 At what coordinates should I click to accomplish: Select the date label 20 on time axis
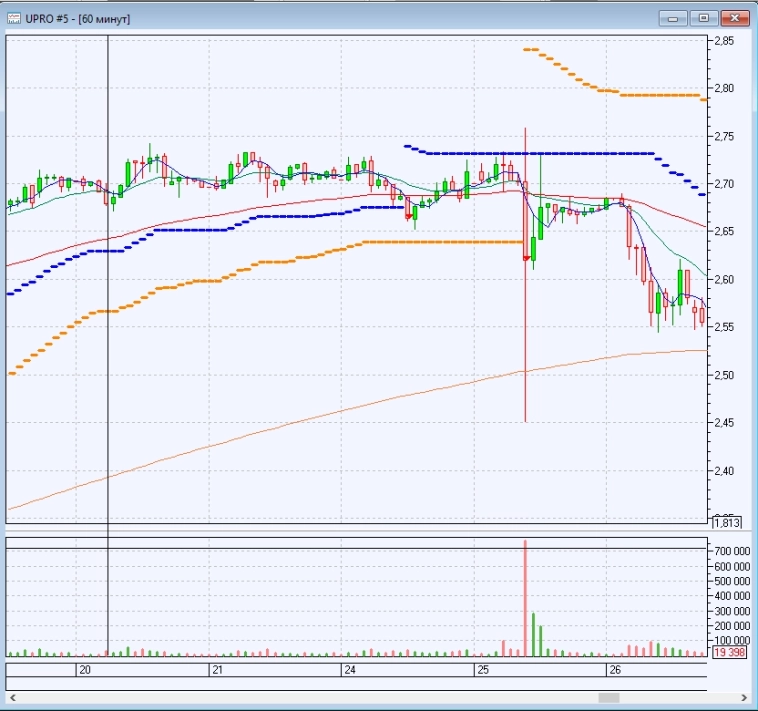click(84, 670)
